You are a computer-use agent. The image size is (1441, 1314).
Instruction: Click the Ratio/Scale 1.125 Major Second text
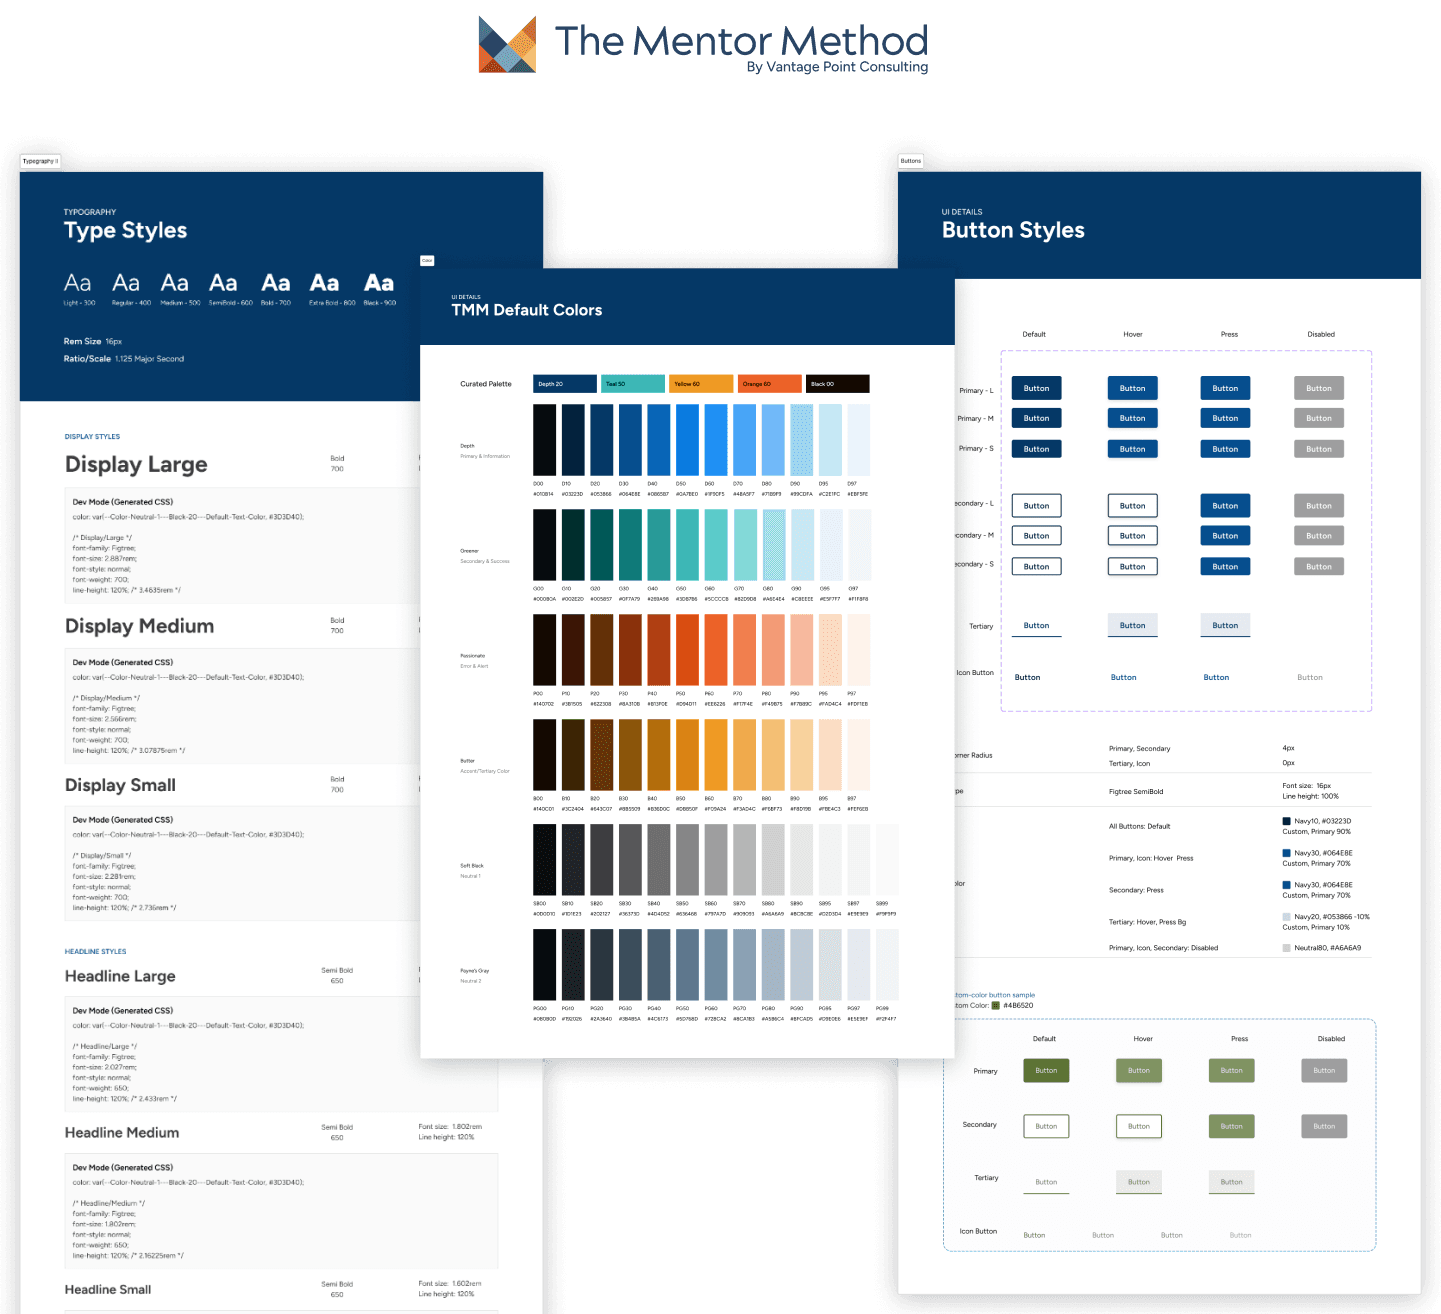pyautogui.click(x=124, y=359)
